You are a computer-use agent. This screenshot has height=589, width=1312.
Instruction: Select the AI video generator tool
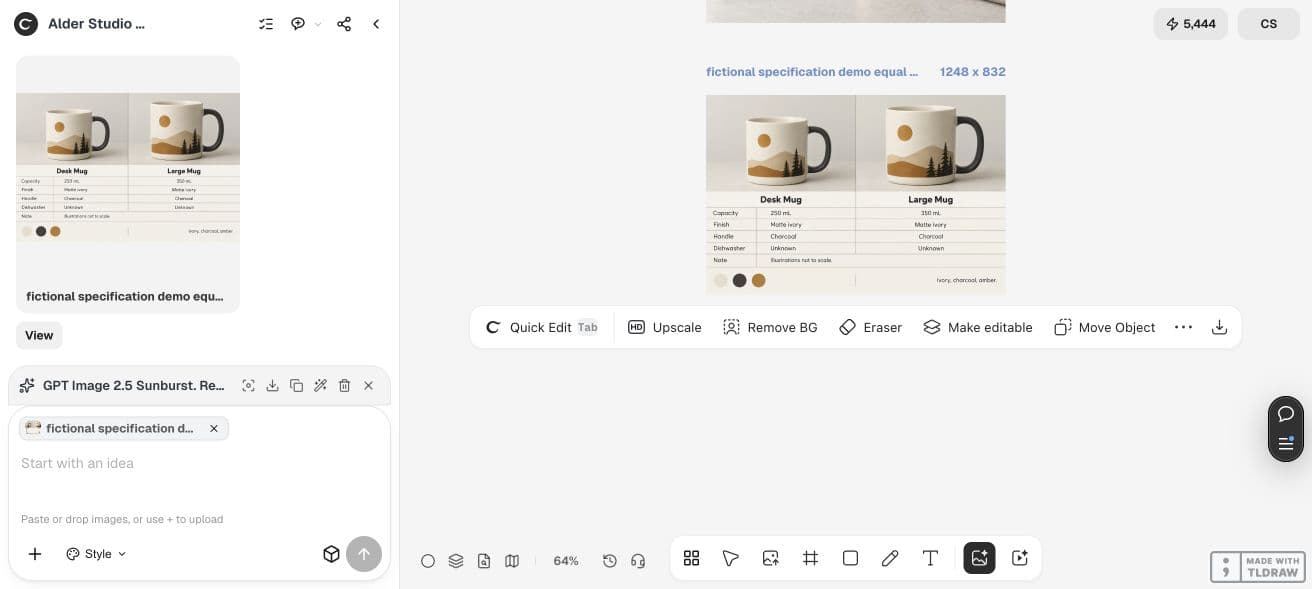click(1020, 558)
